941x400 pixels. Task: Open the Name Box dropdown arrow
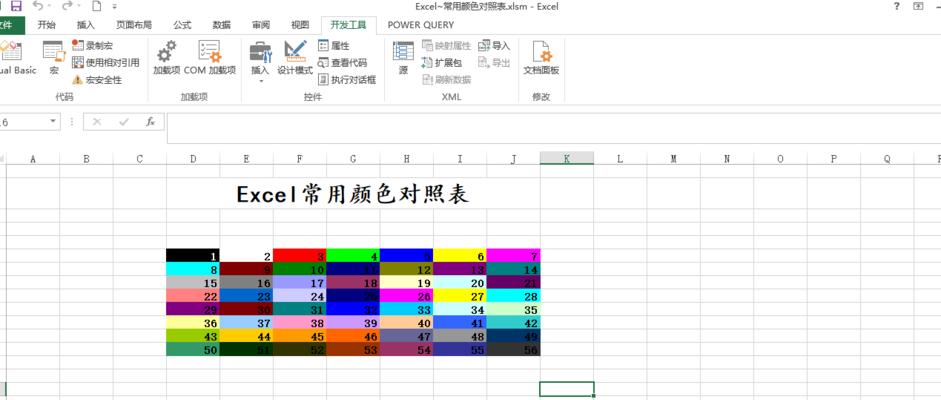pos(53,121)
